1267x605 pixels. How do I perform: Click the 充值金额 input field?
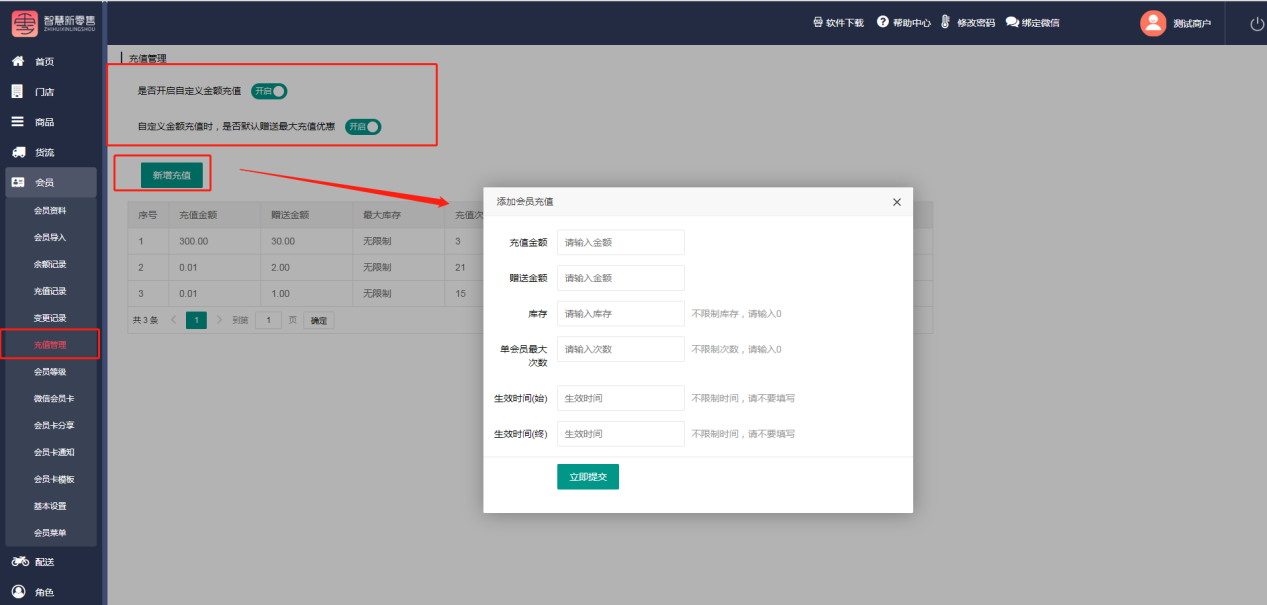621,242
